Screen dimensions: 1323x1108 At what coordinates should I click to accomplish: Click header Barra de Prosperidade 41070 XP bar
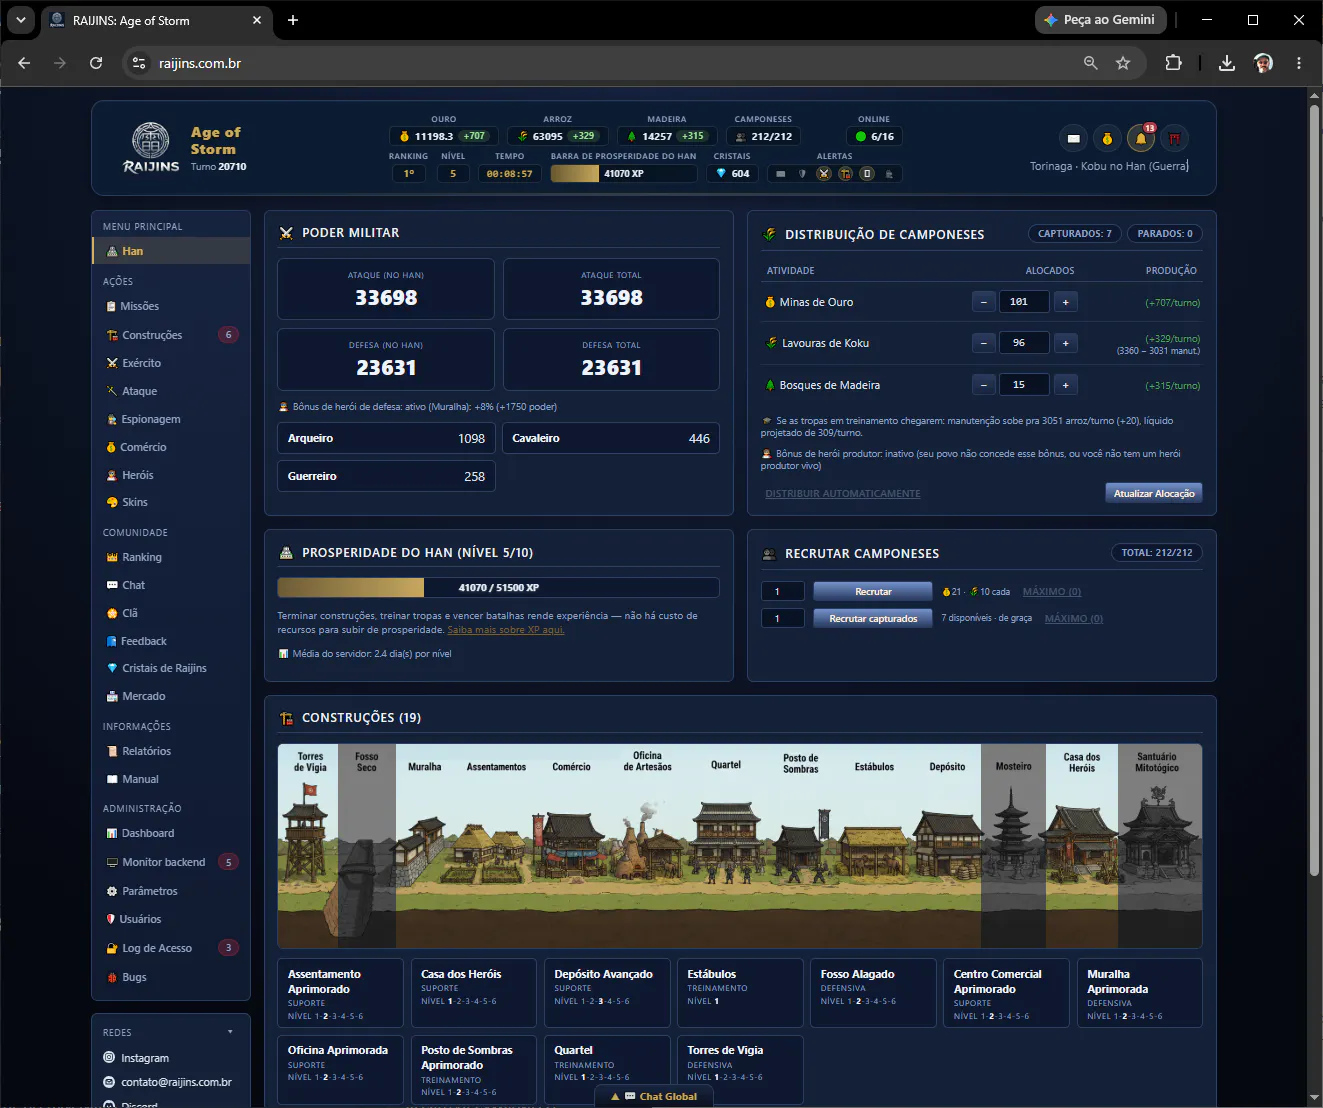624,173
